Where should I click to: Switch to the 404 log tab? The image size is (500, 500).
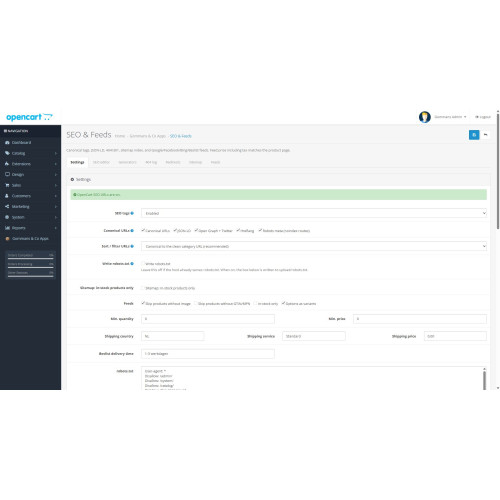151,162
